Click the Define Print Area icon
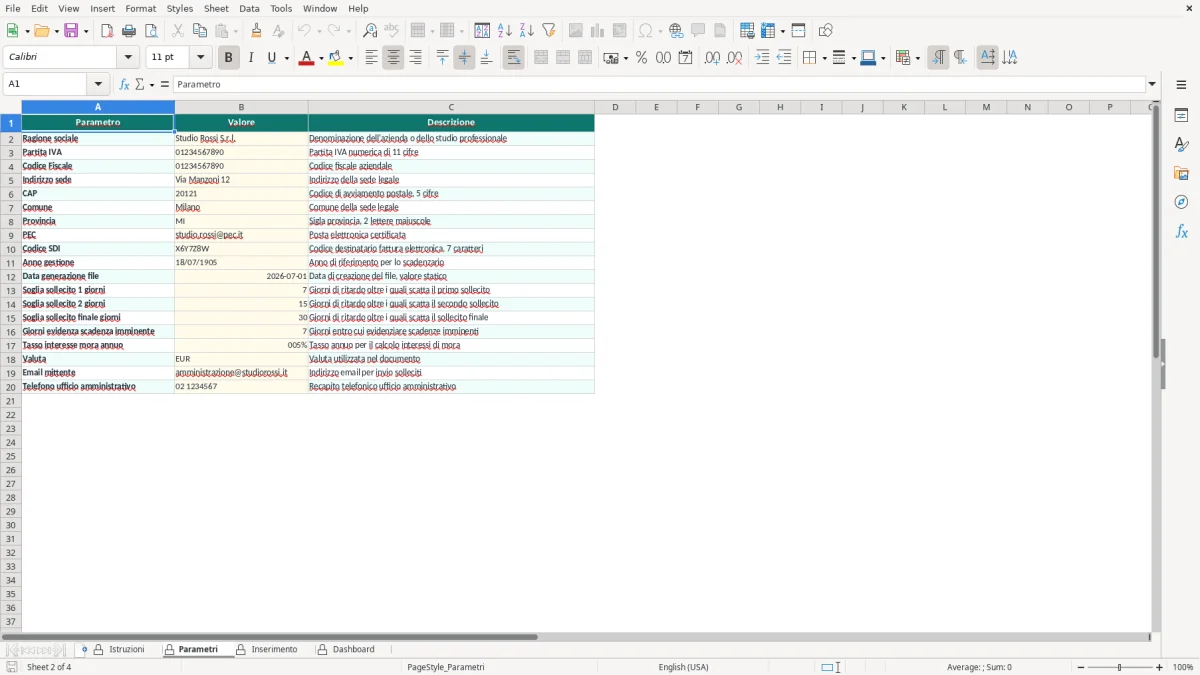Viewport: 1200px width, 675px height. [x=747, y=31]
